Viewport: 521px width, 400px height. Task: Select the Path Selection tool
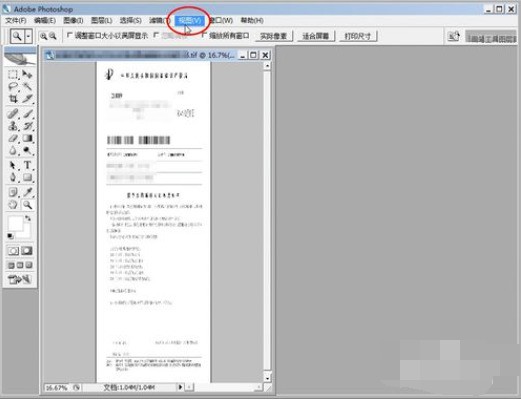[13, 165]
